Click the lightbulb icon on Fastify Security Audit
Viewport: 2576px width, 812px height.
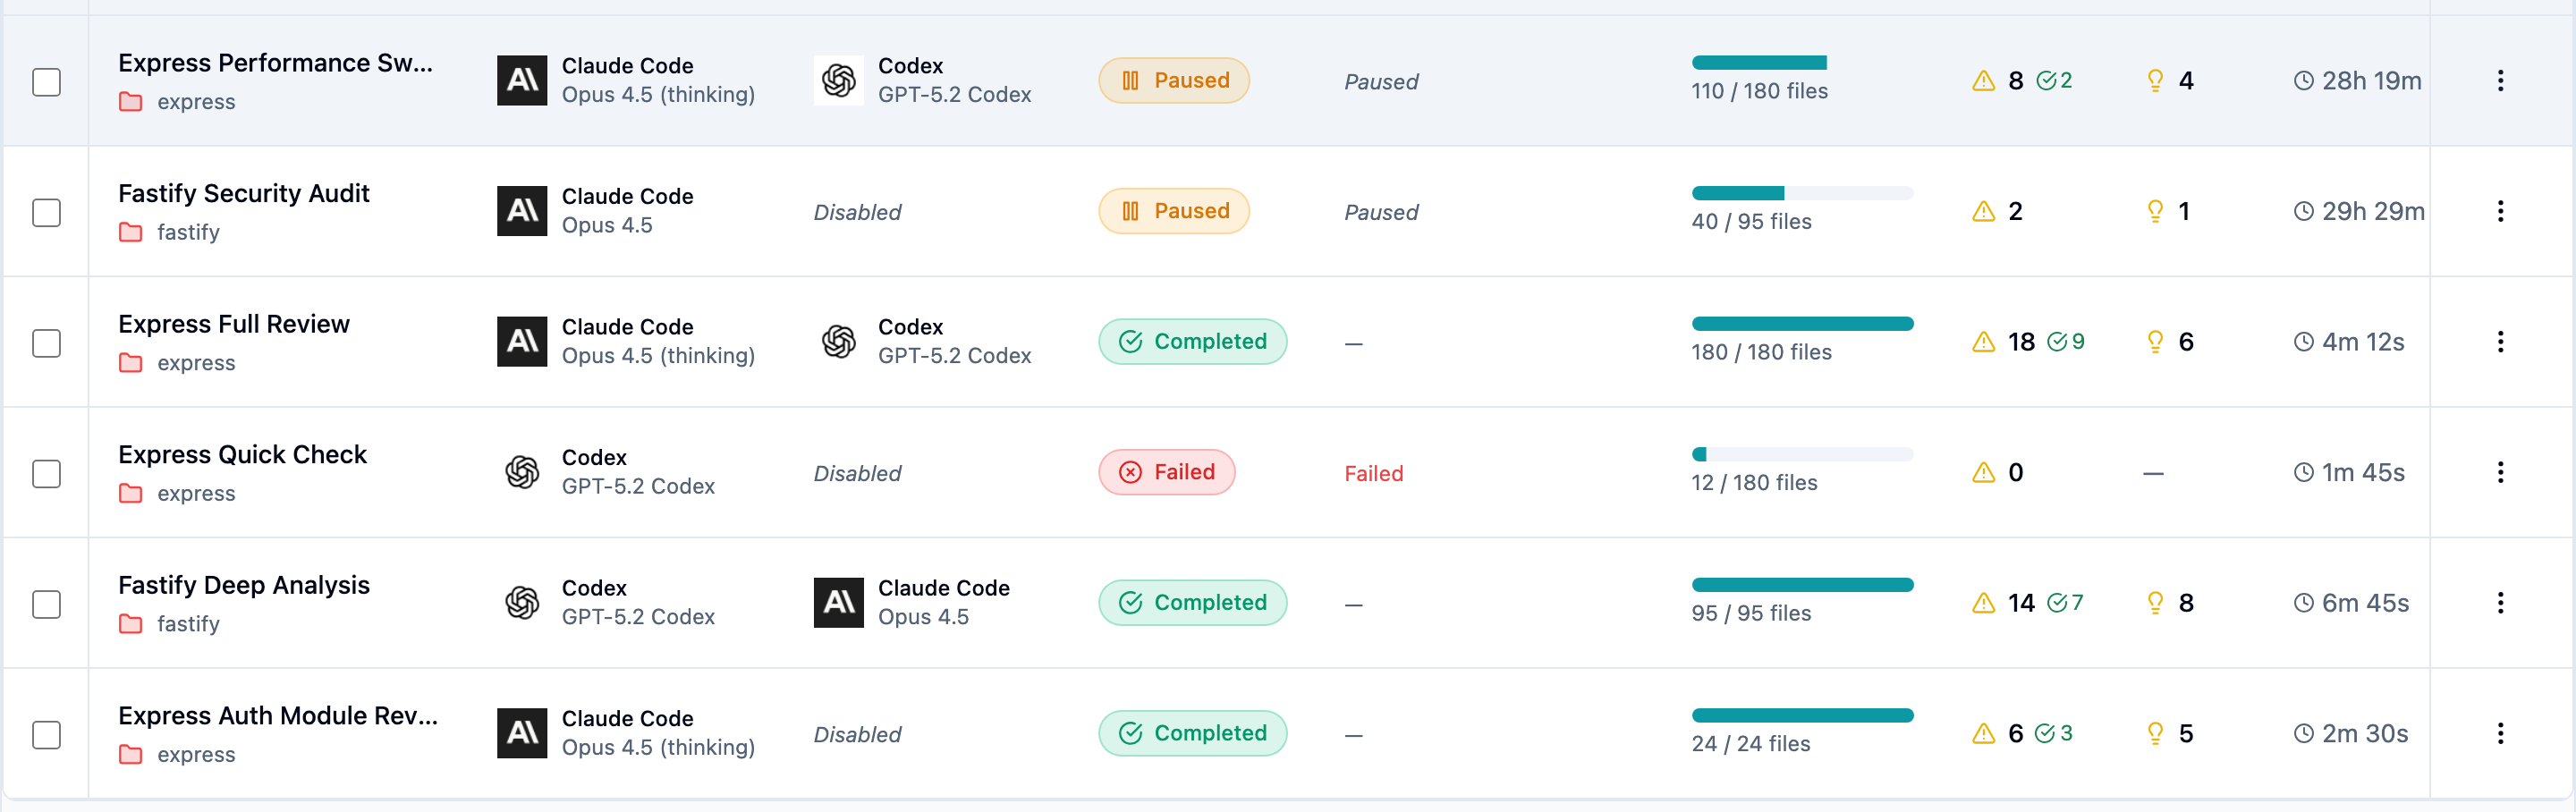(x=2155, y=211)
